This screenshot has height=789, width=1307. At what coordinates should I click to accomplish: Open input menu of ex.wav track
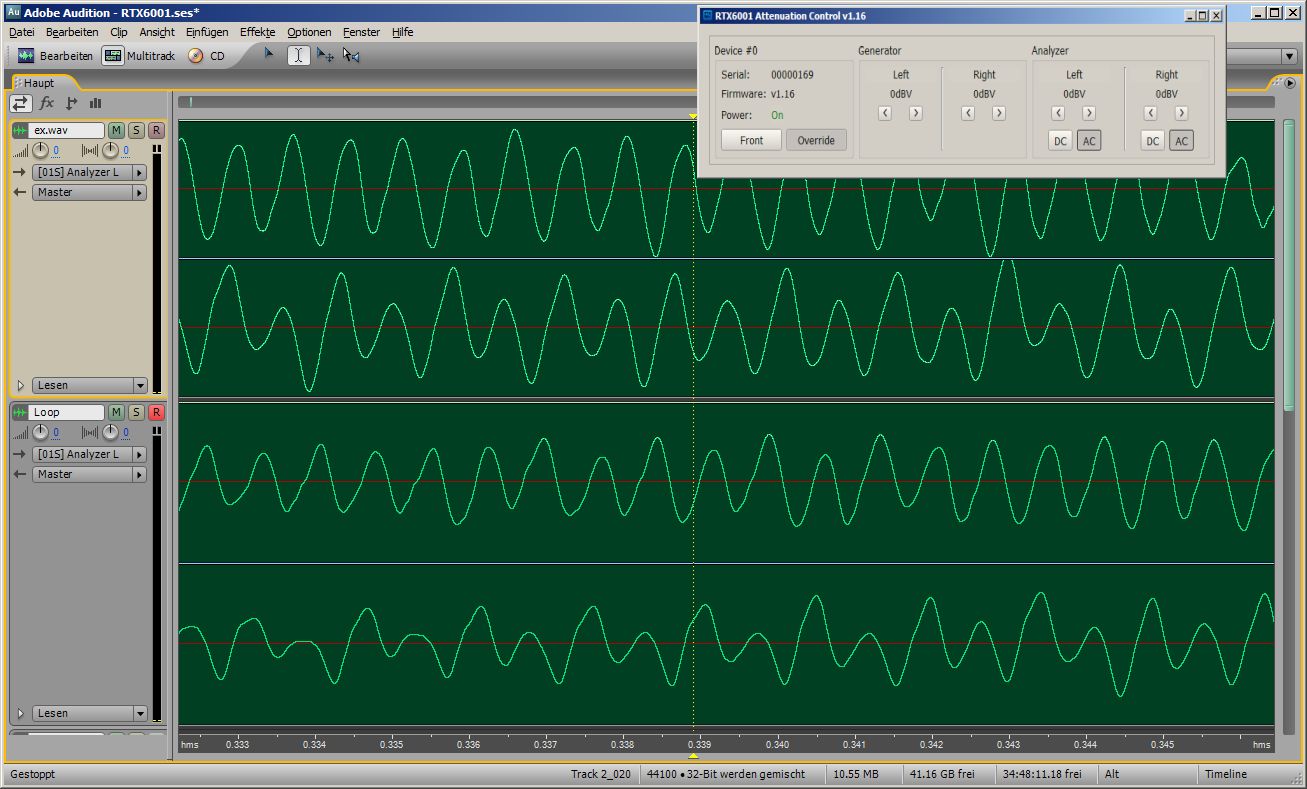[x=90, y=173]
